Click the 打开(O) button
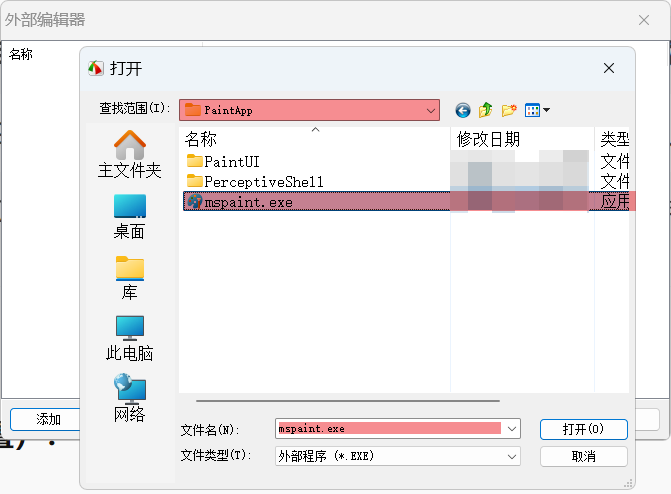Image resolution: width=671 pixels, height=494 pixels. coord(584,429)
